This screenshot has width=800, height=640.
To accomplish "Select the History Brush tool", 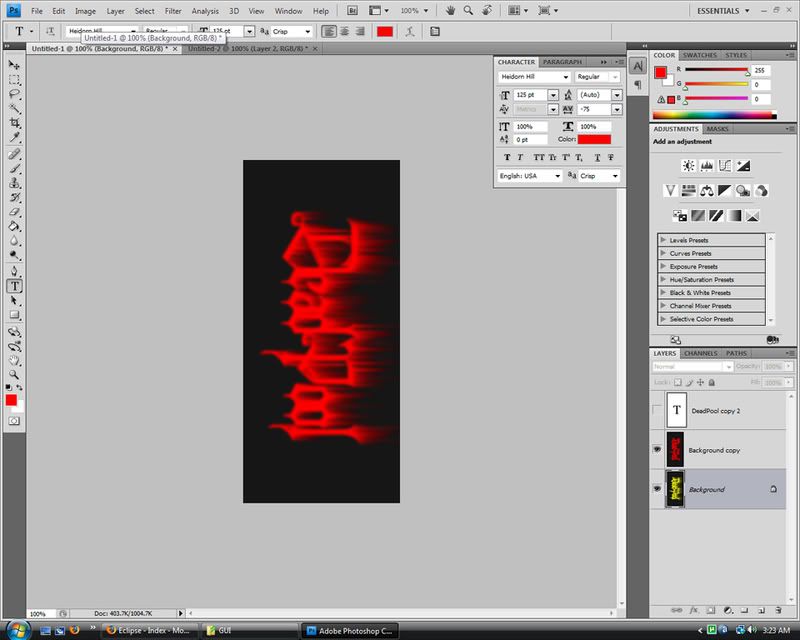I will tap(14, 197).
